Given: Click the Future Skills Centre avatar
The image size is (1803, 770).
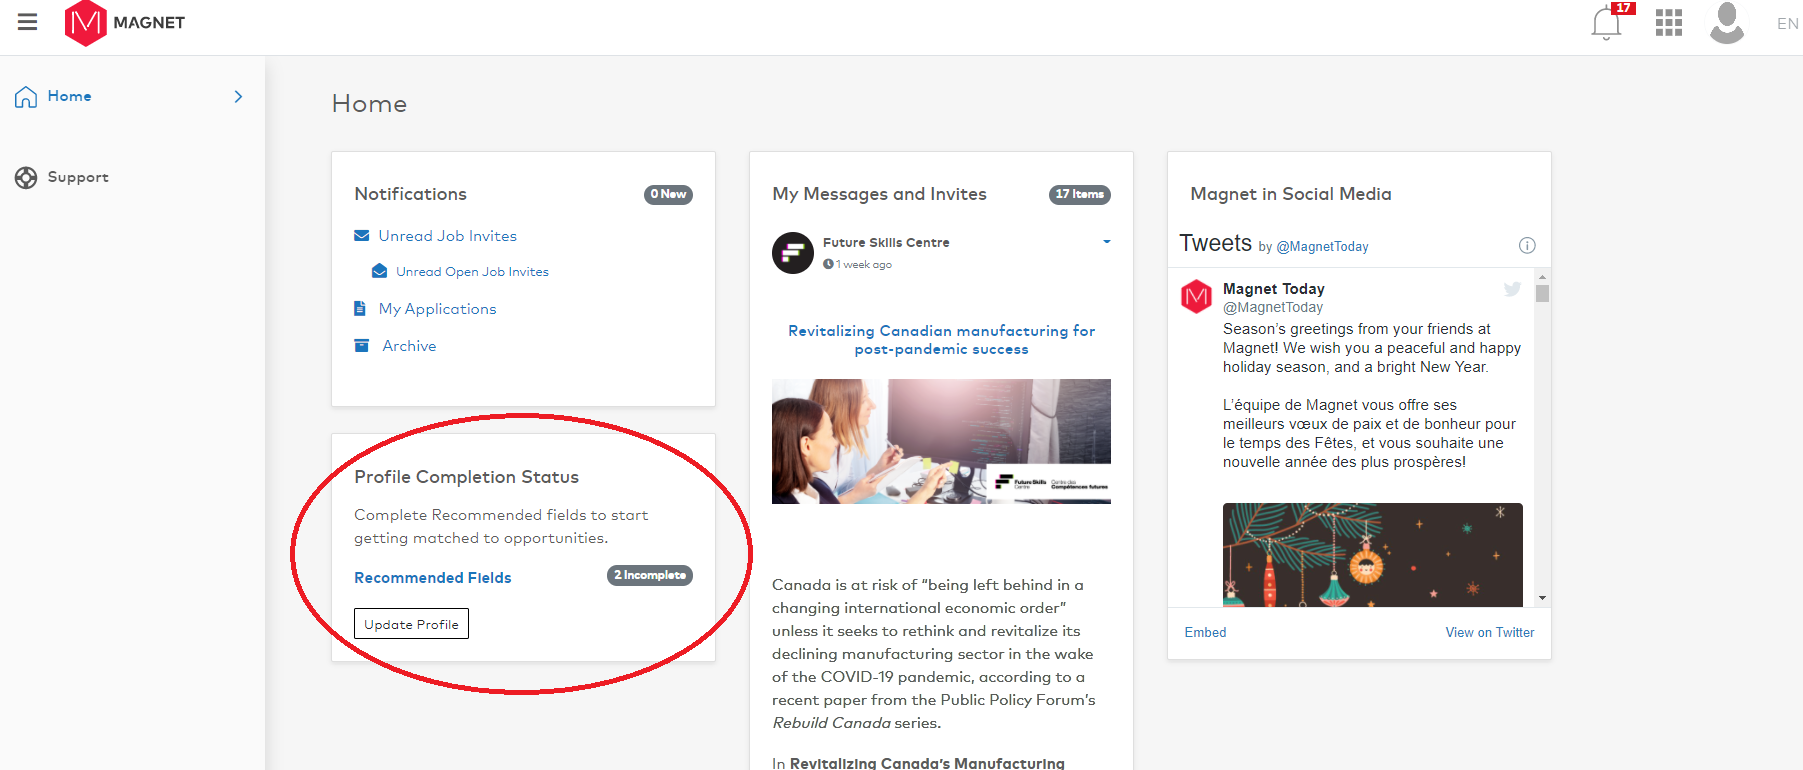Looking at the screenshot, I should [793, 253].
